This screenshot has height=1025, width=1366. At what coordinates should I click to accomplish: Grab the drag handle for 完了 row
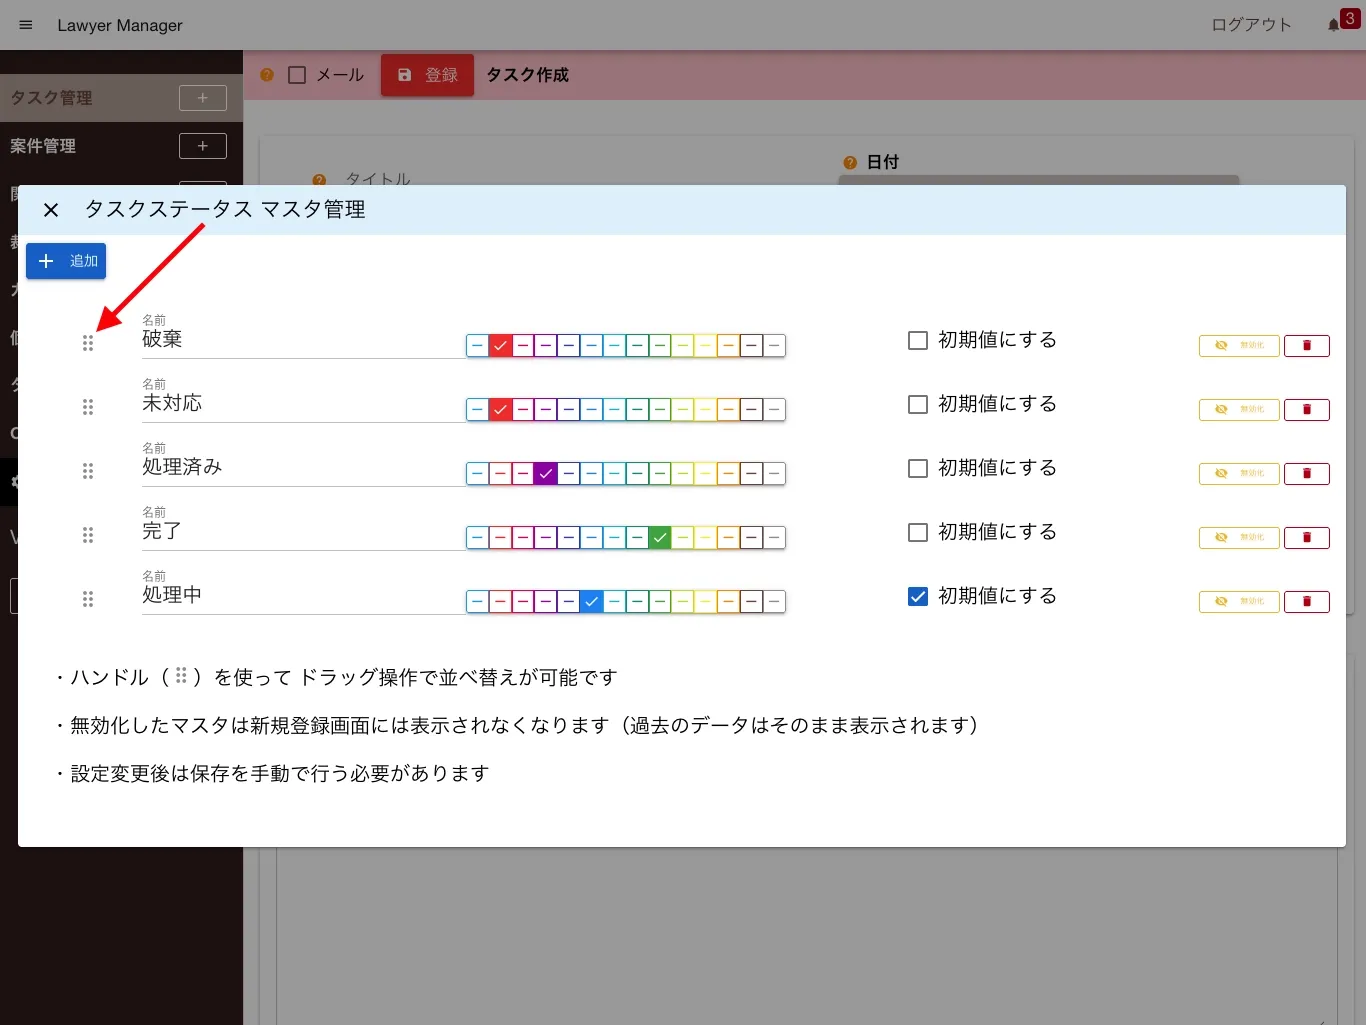tap(88, 535)
